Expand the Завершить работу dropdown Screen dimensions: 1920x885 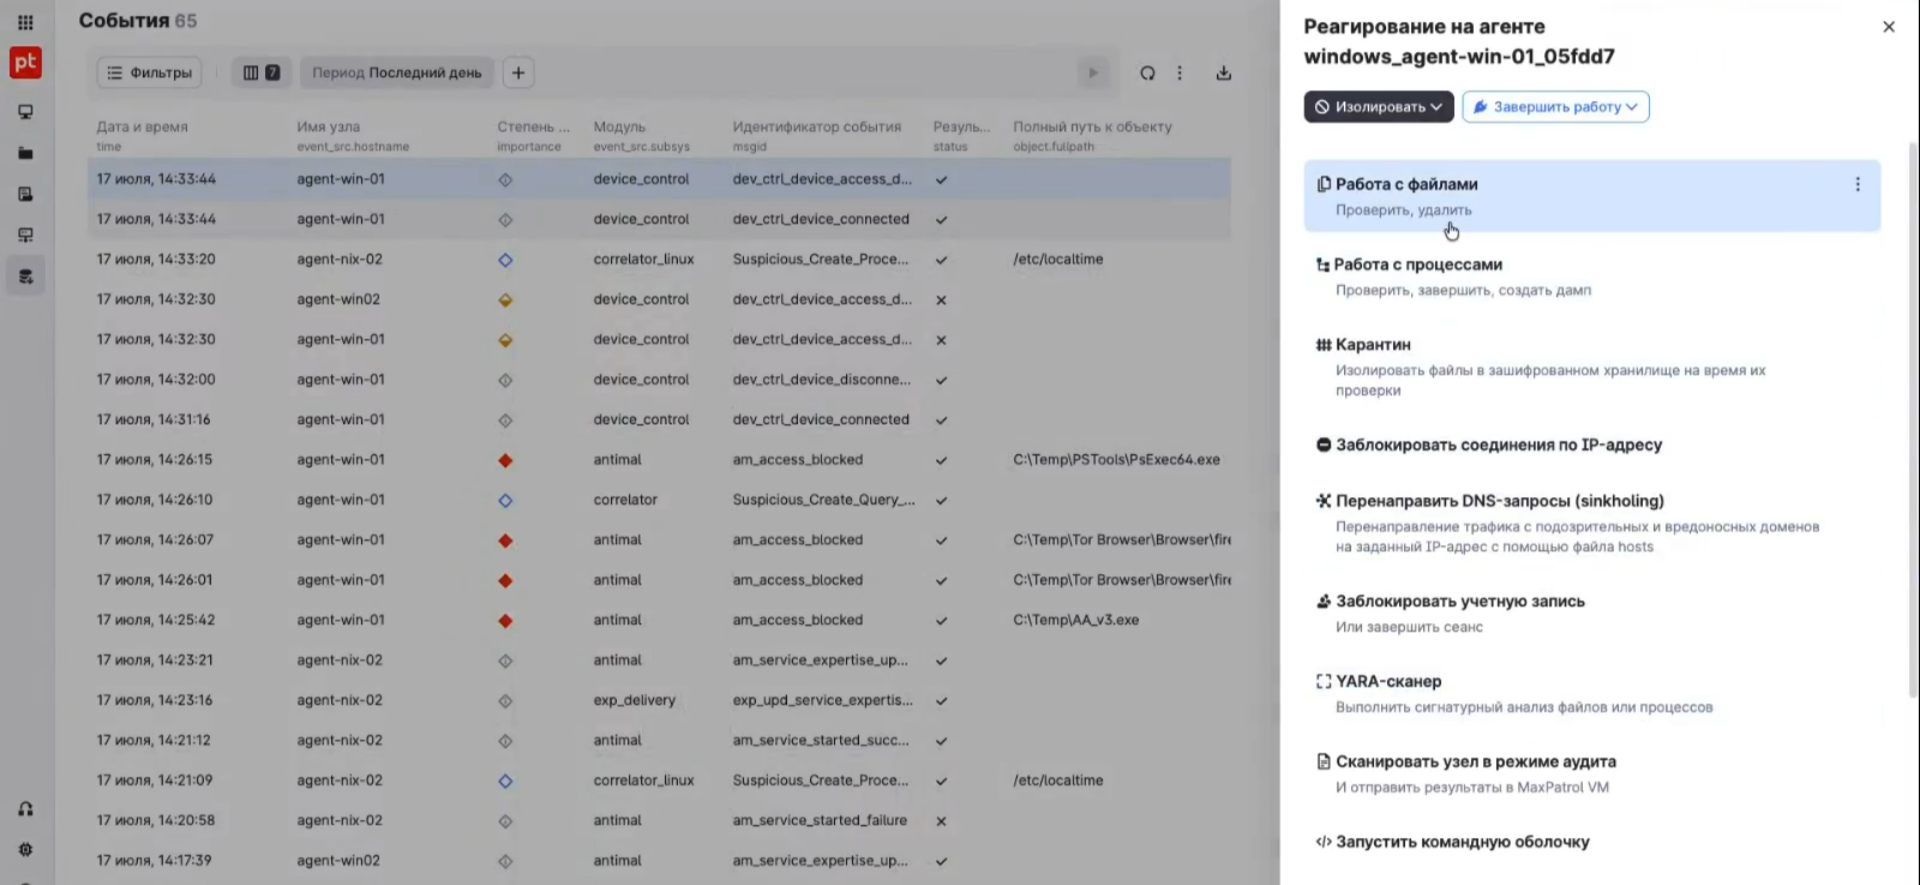[x=1555, y=107]
